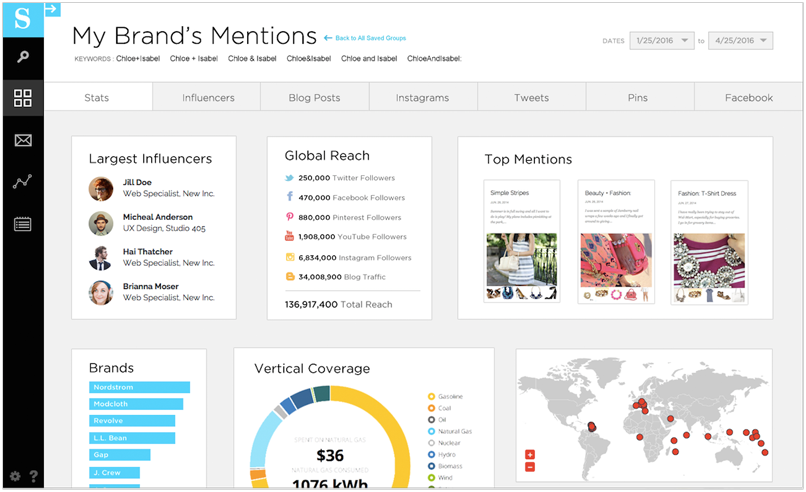Click Hai Thatcher's avatar

[x=101, y=258]
